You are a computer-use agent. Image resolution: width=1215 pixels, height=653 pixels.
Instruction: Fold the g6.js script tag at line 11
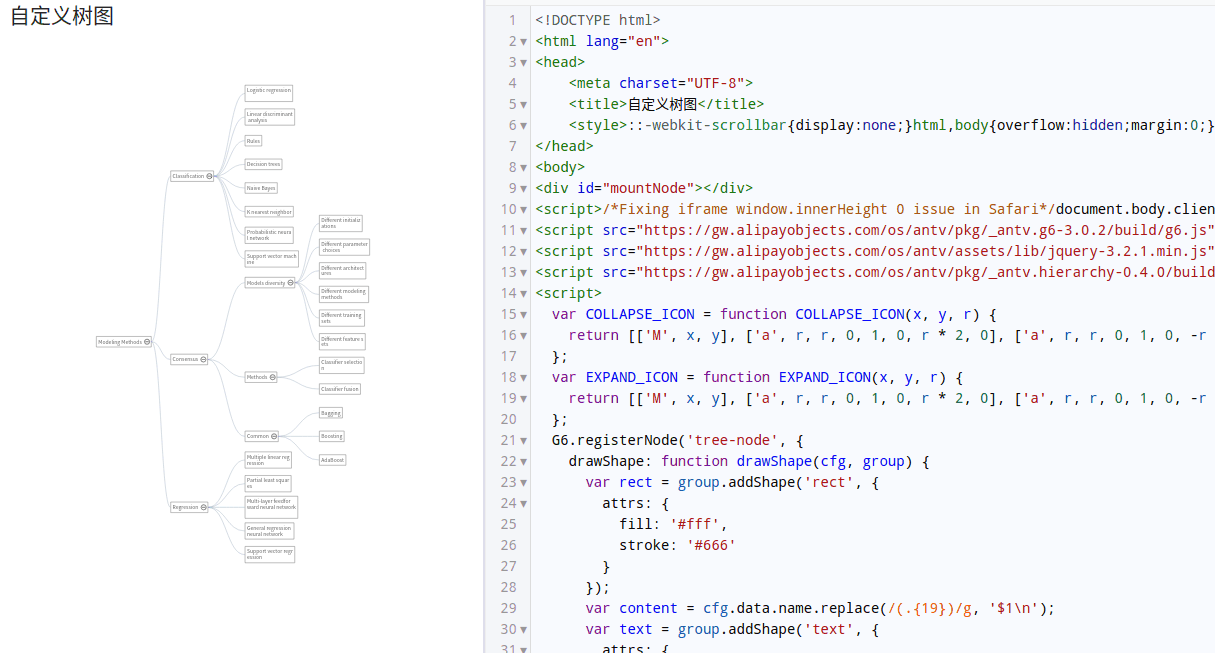523,231
